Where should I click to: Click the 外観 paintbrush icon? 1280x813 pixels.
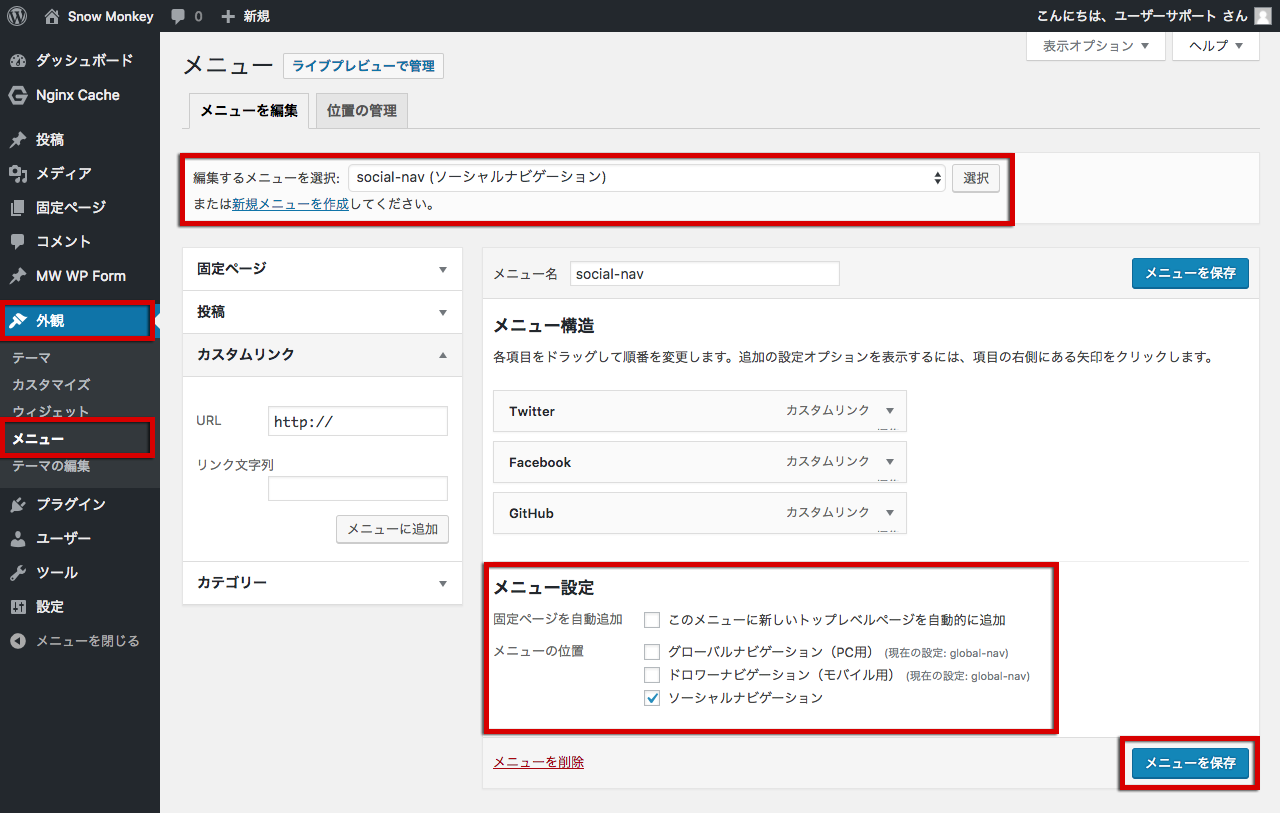click(18, 321)
